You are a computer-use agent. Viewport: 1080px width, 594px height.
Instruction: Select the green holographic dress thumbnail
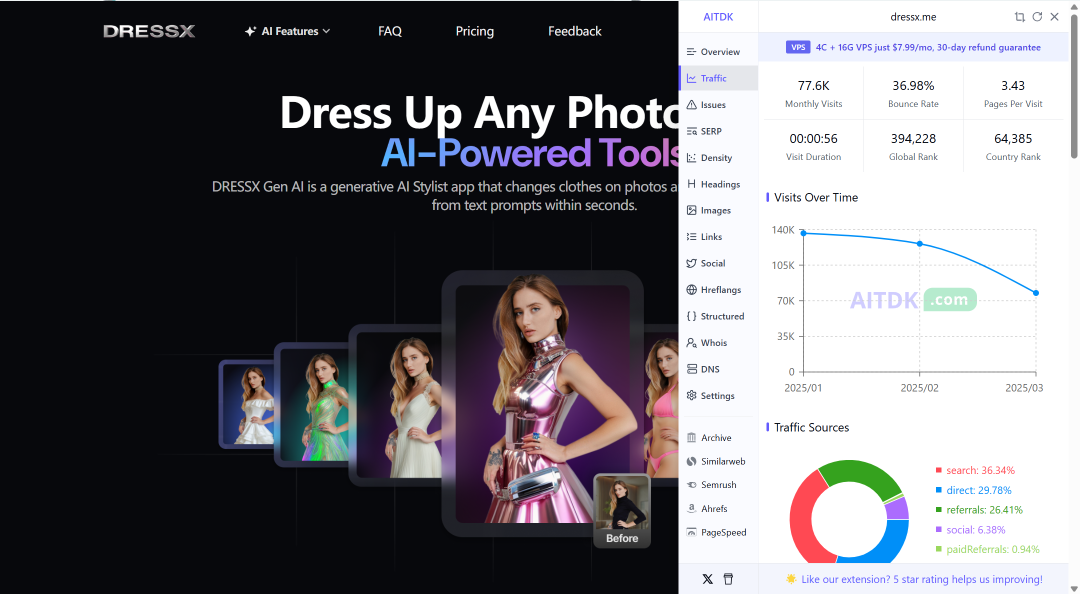click(x=313, y=404)
